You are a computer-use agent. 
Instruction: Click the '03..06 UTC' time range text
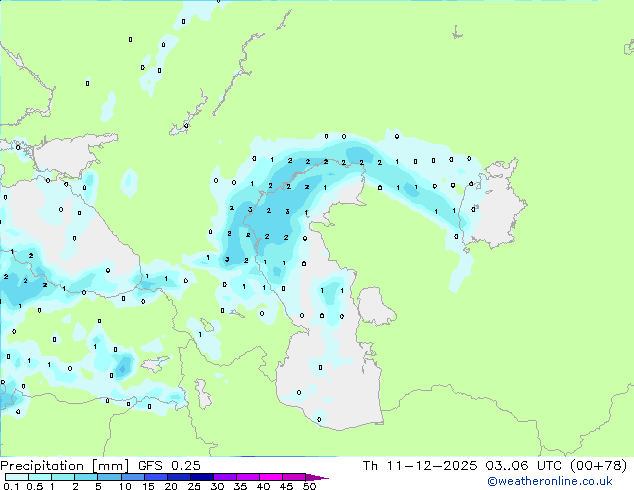524,466
